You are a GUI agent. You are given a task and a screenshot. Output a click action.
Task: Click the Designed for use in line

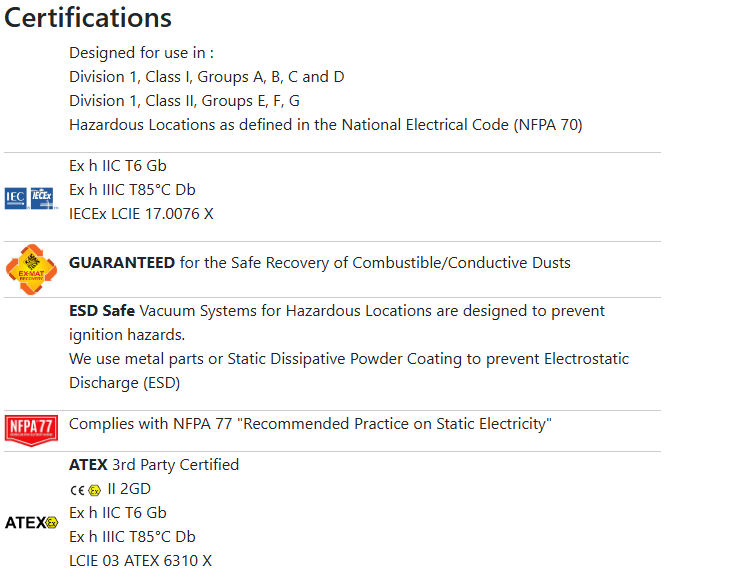(x=141, y=53)
